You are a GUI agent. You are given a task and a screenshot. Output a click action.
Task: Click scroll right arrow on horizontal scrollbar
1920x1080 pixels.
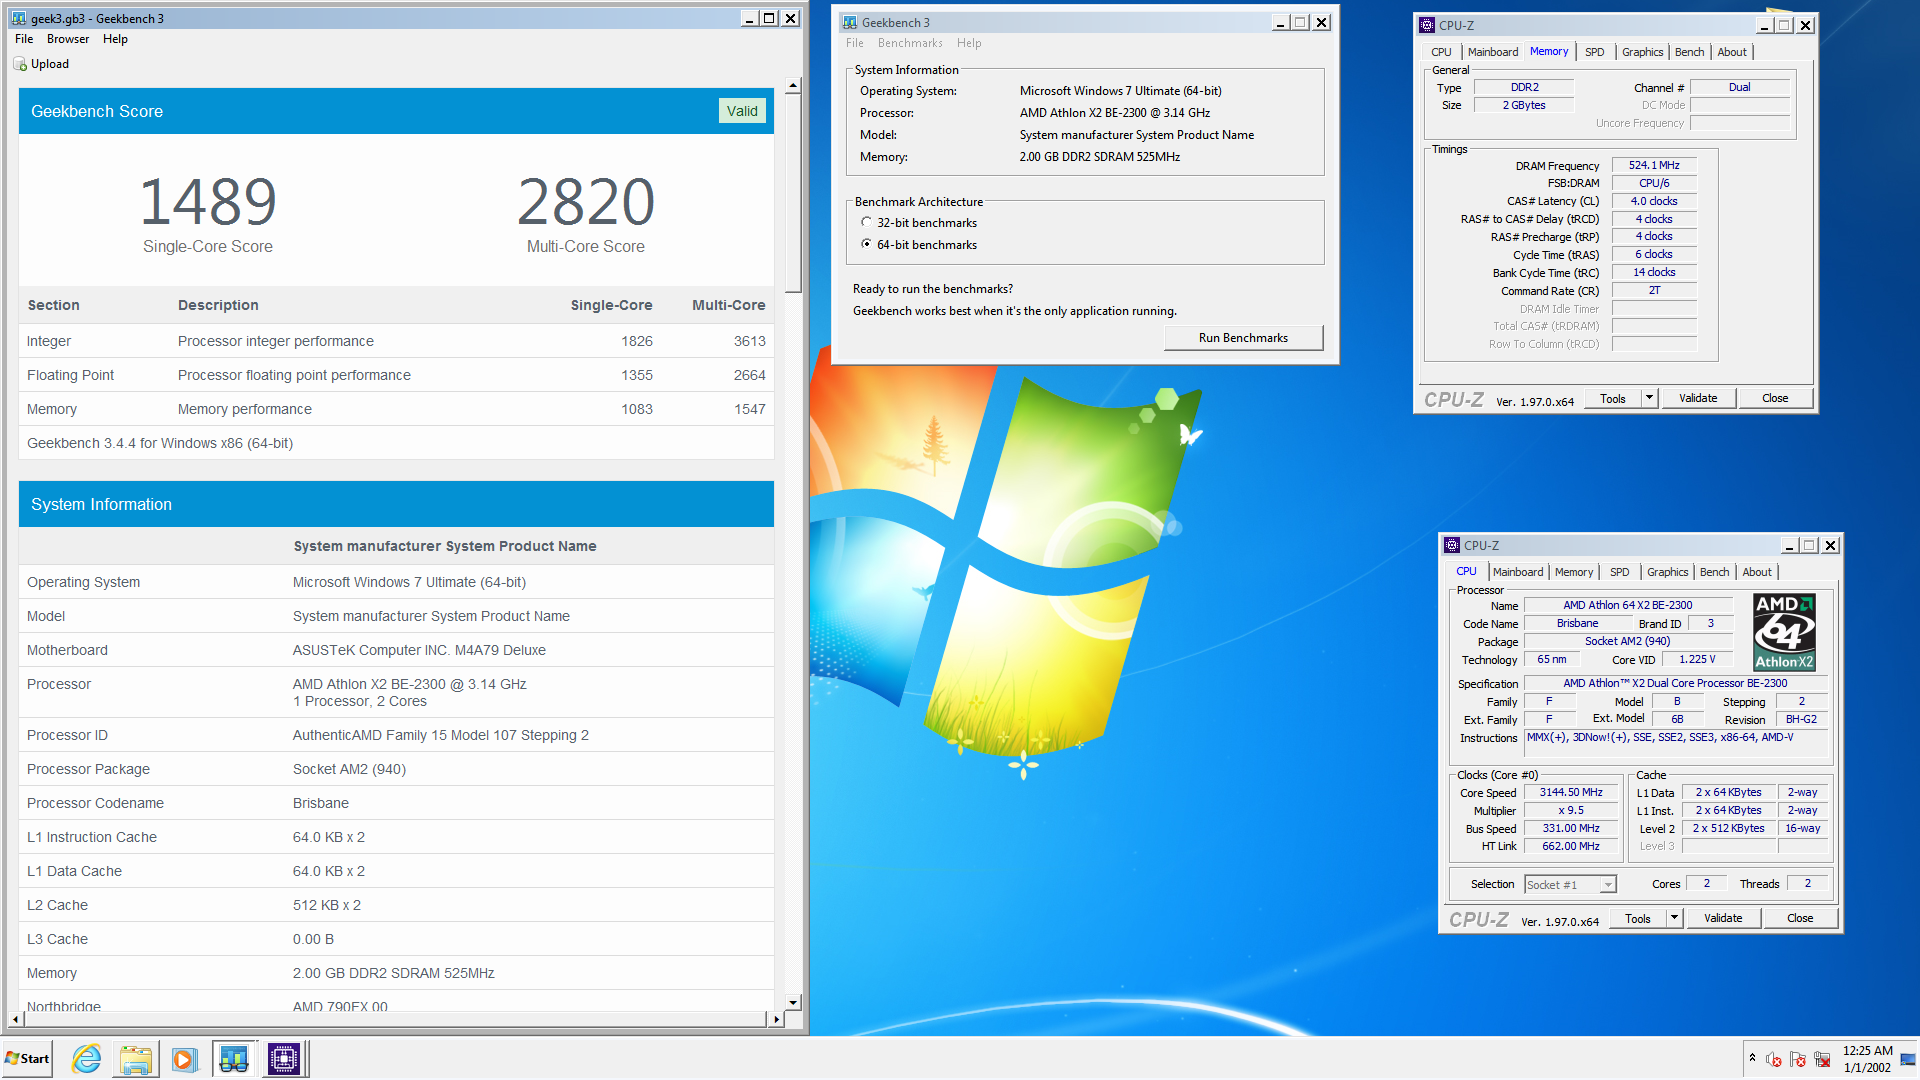(x=777, y=1019)
